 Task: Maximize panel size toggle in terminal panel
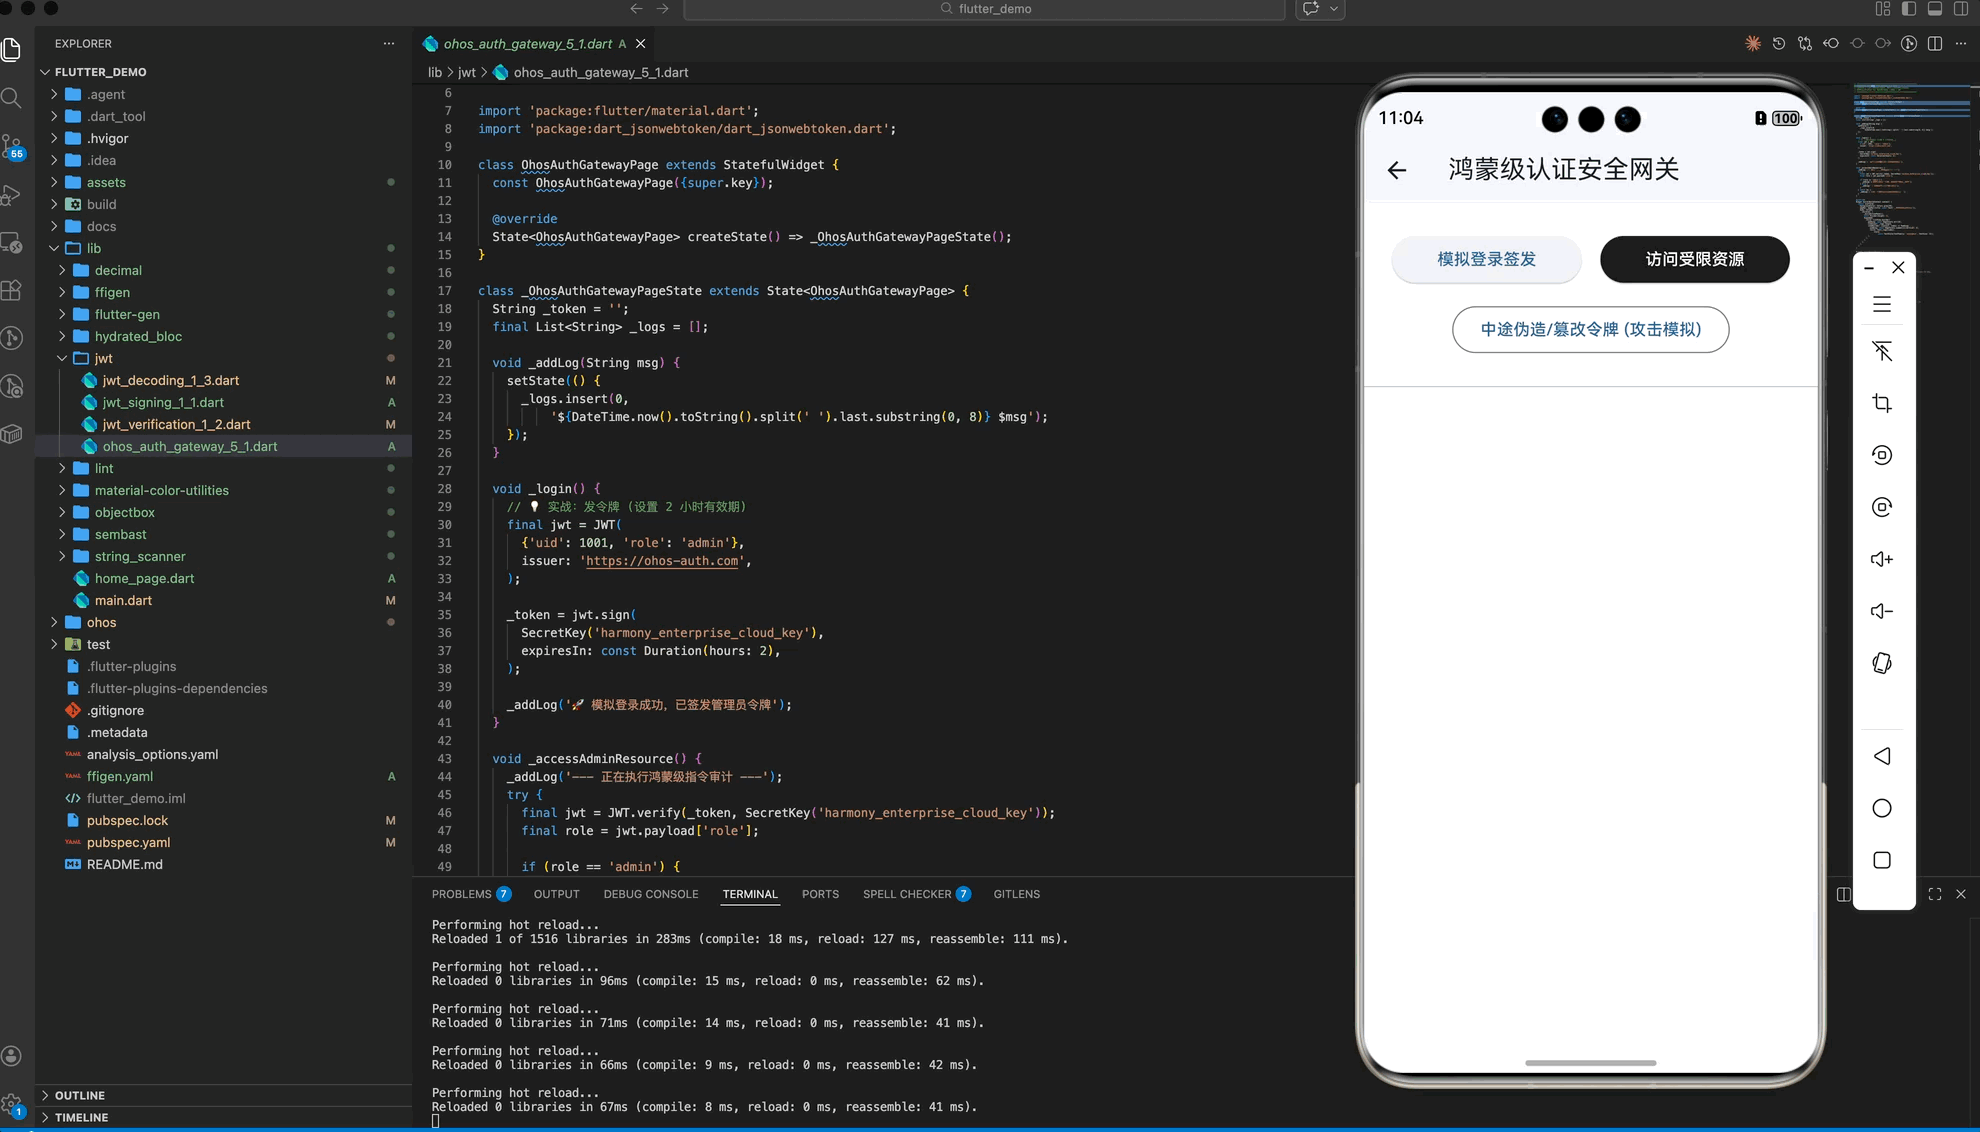pos(1935,894)
